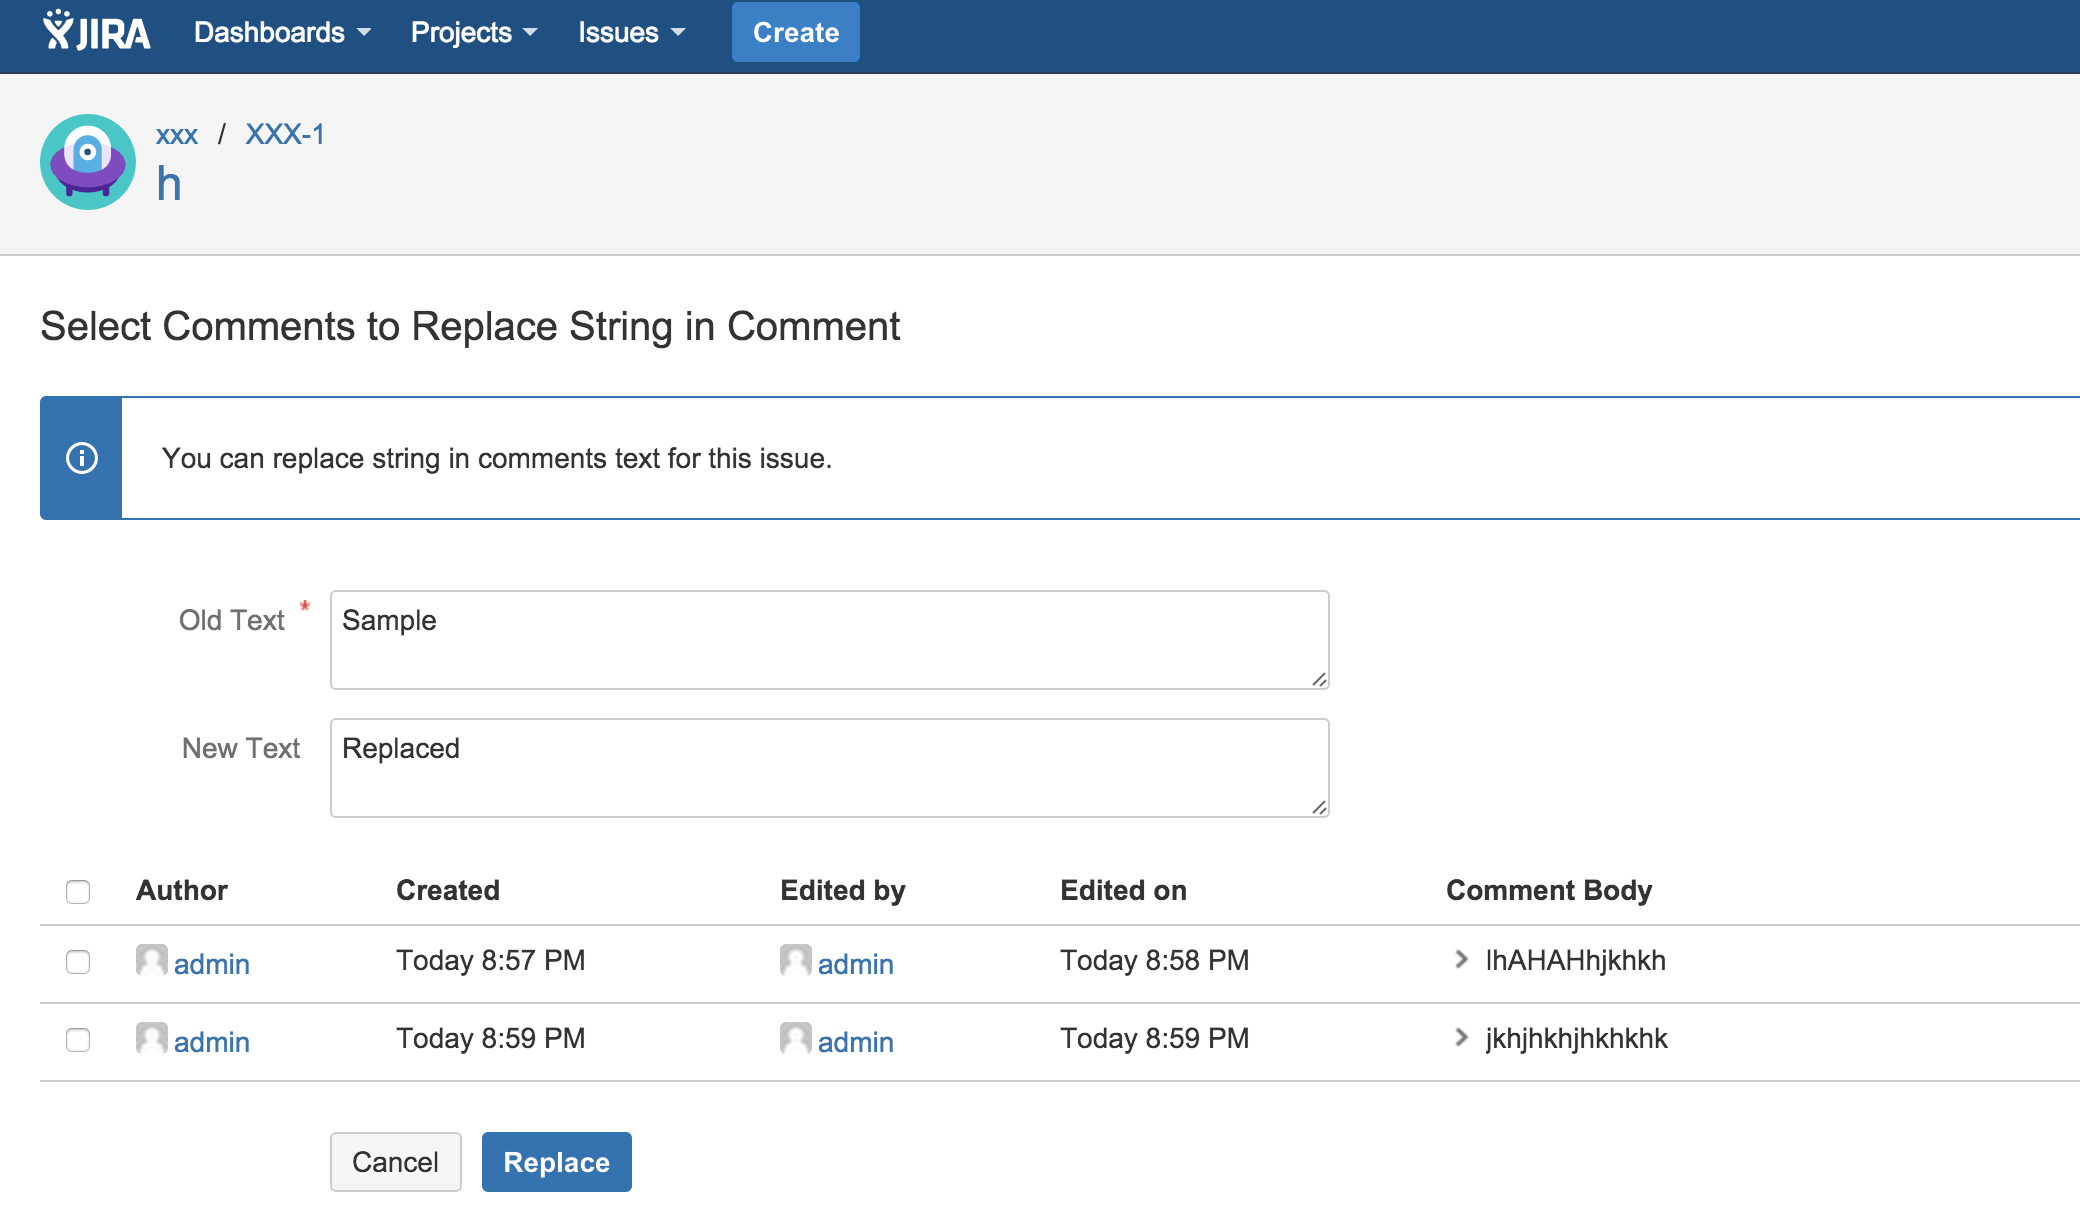Click the Author column header
This screenshot has height=1232, width=2080.
click(182, 890)
